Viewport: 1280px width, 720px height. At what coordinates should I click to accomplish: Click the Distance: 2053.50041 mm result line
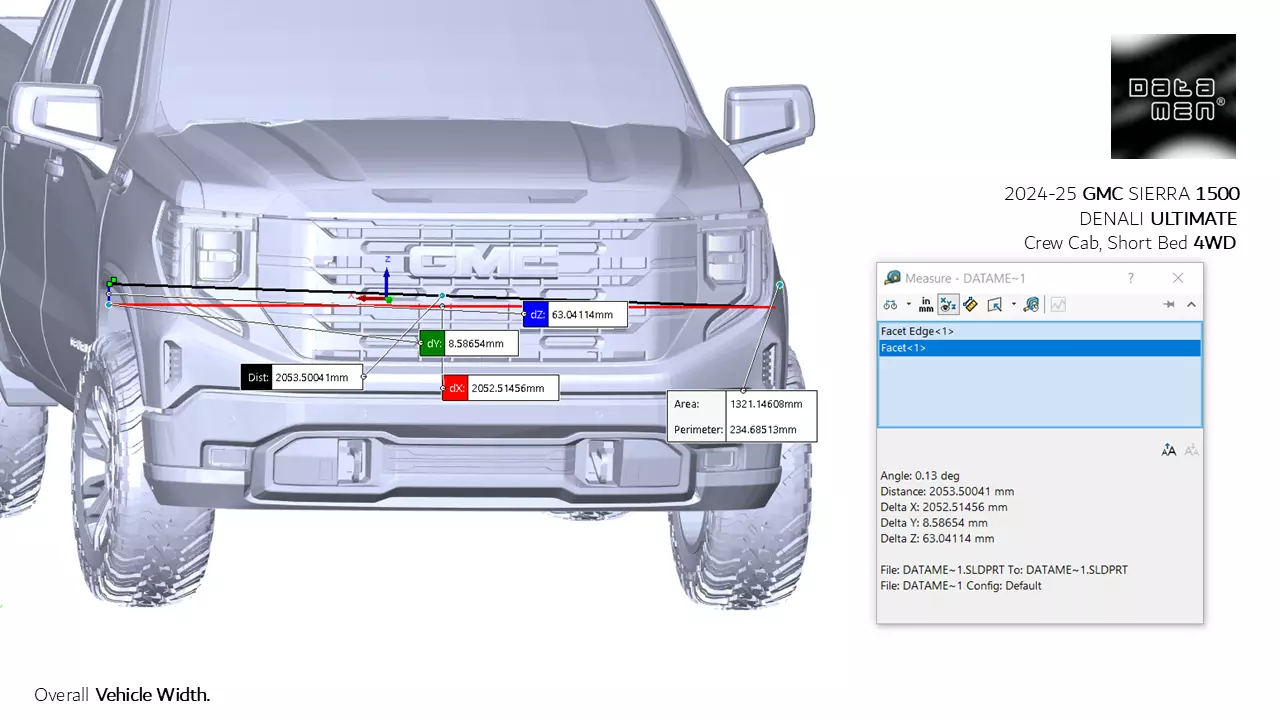coord(947,492)
